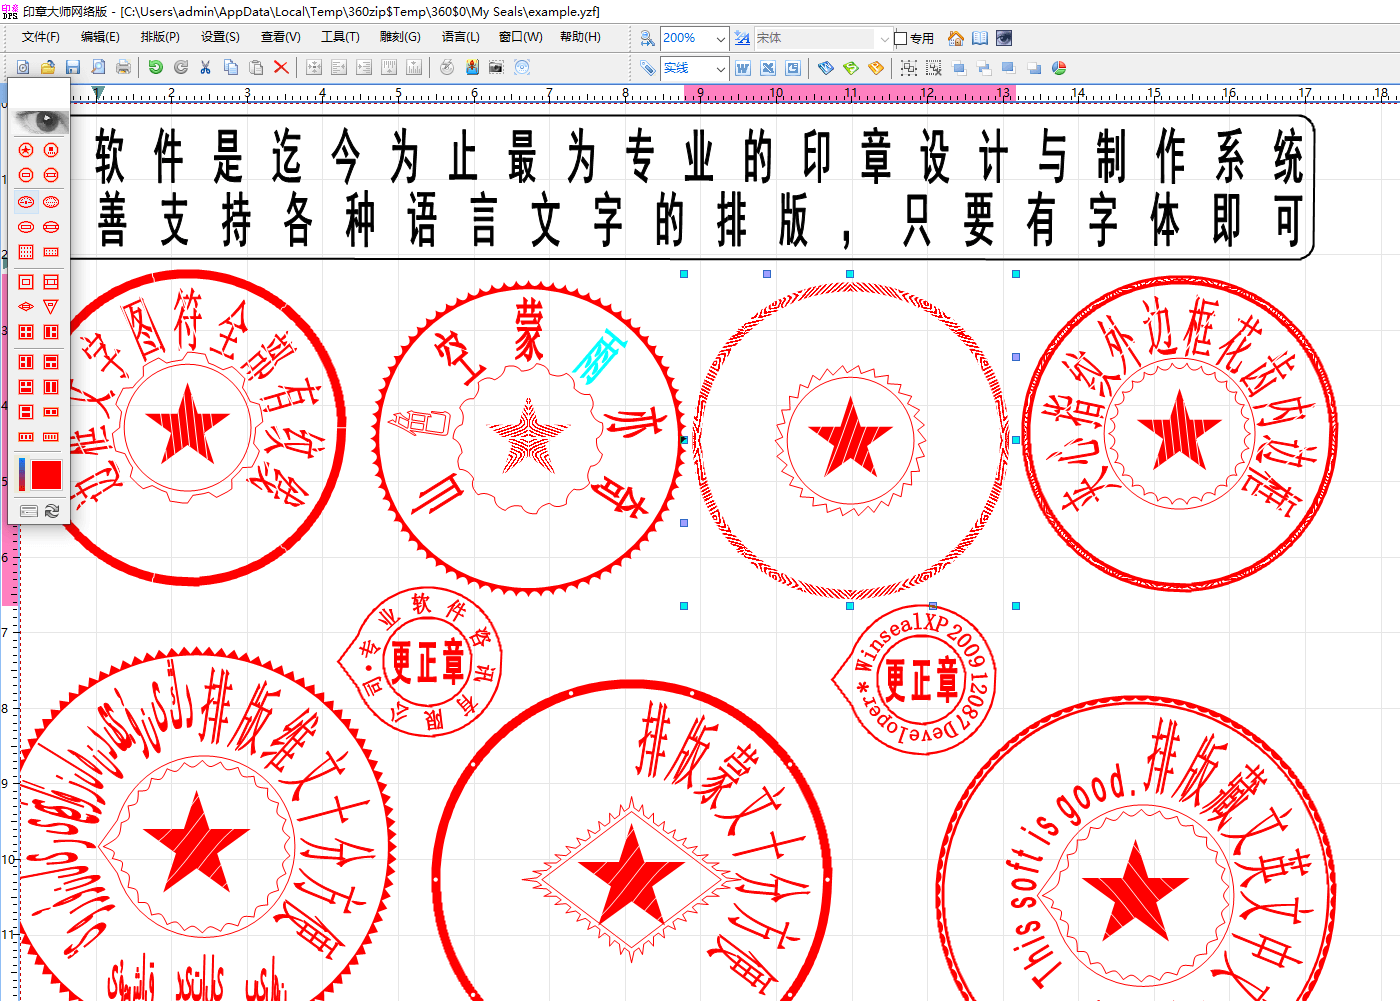
Task: Click the Word export icon
Action: [x=743, y=68]
